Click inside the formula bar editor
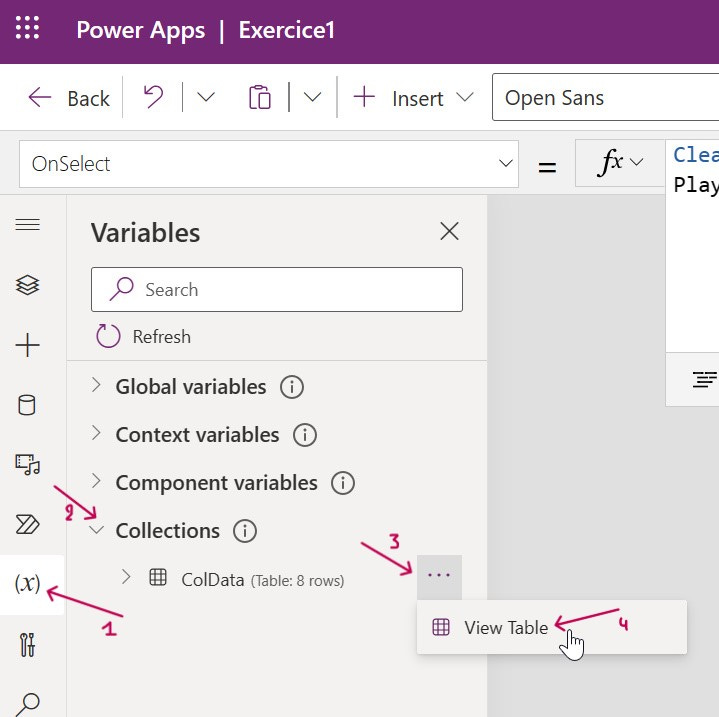Viewport: 719px width, 717px height. 692,248
